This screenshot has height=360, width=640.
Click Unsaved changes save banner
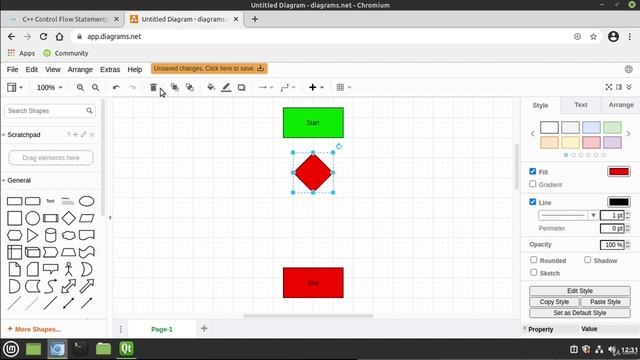pyautogui.click(x=209, y=69)
